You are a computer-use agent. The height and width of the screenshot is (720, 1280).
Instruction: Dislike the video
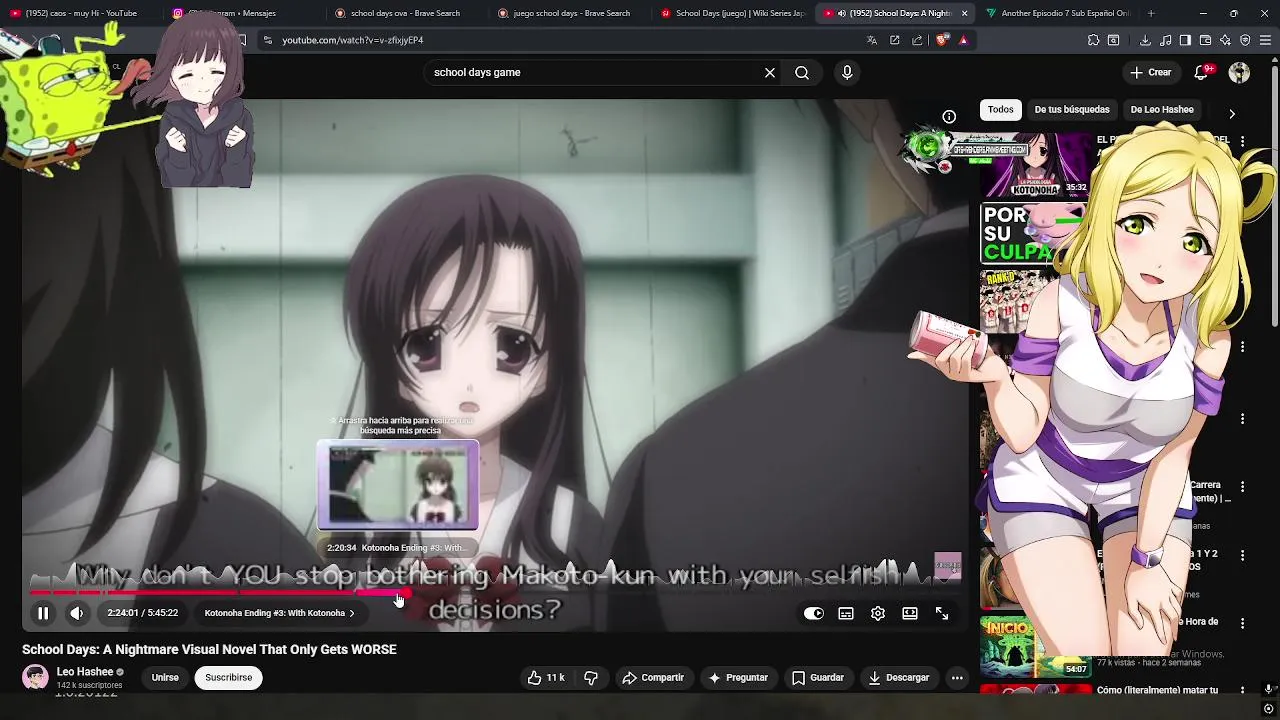coord(591,677)
